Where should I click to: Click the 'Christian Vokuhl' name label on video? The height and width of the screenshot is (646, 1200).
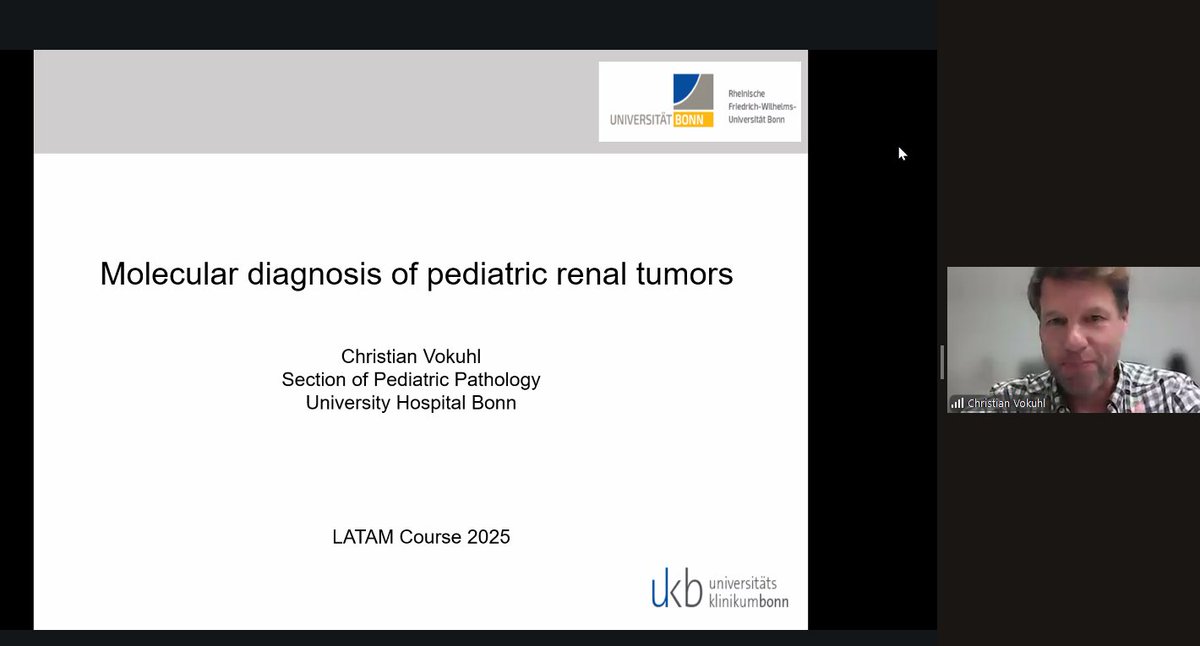point(1006,403)
